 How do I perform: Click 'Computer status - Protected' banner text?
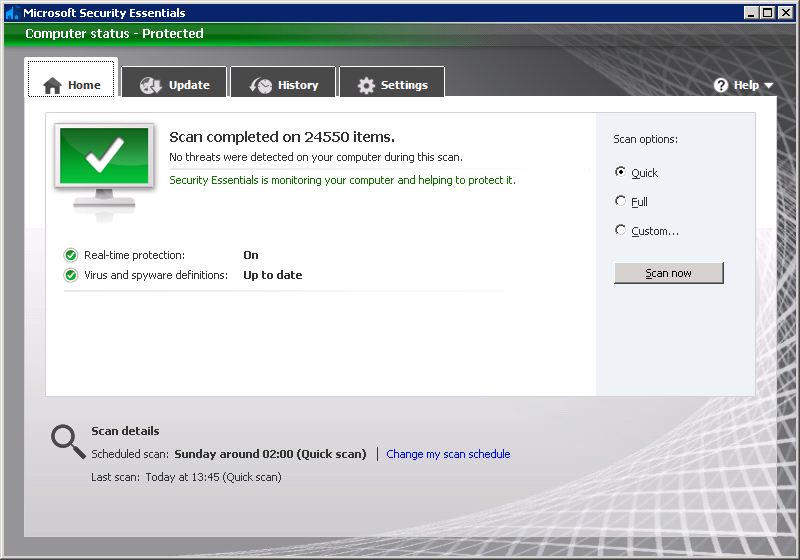click(114, 34)
